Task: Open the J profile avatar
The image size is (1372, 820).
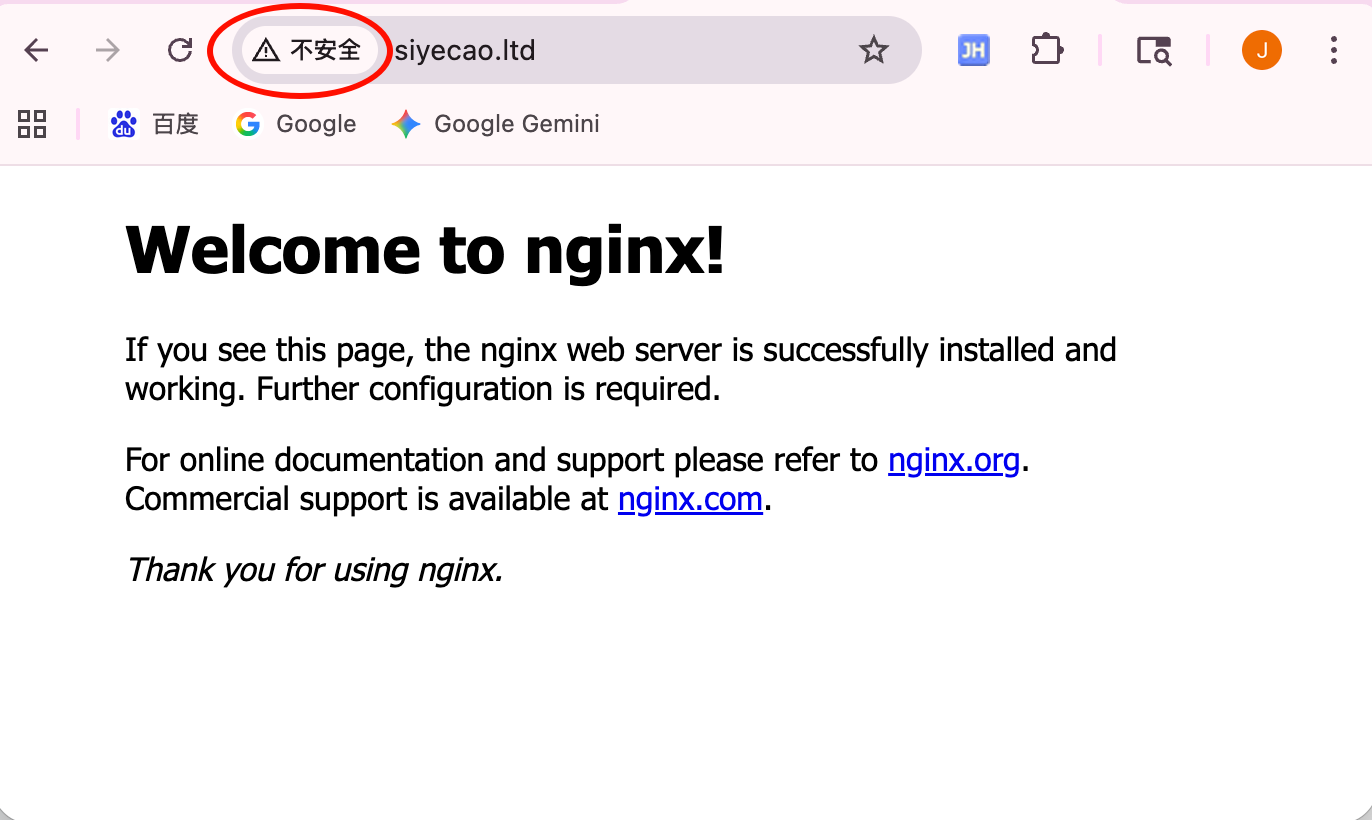Action: [x=1262, y=50]
